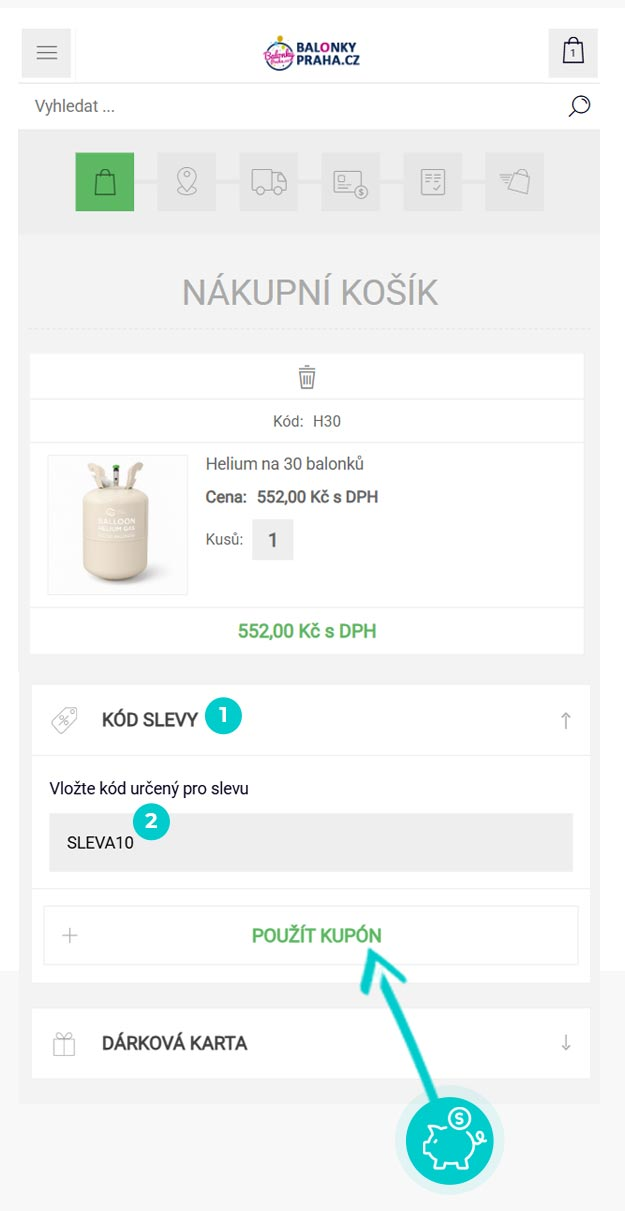The image size is (625, 1211).
Task: Open the Dárková karta header
Action: point(174,1043)
